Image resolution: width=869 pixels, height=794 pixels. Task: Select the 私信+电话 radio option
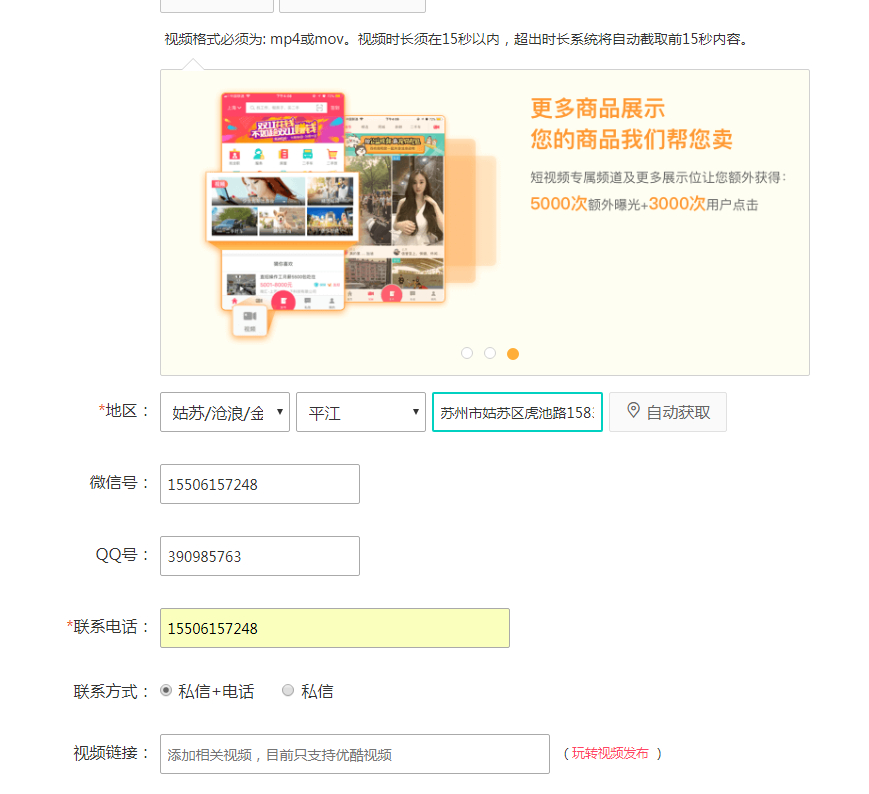tap(166, 690)
